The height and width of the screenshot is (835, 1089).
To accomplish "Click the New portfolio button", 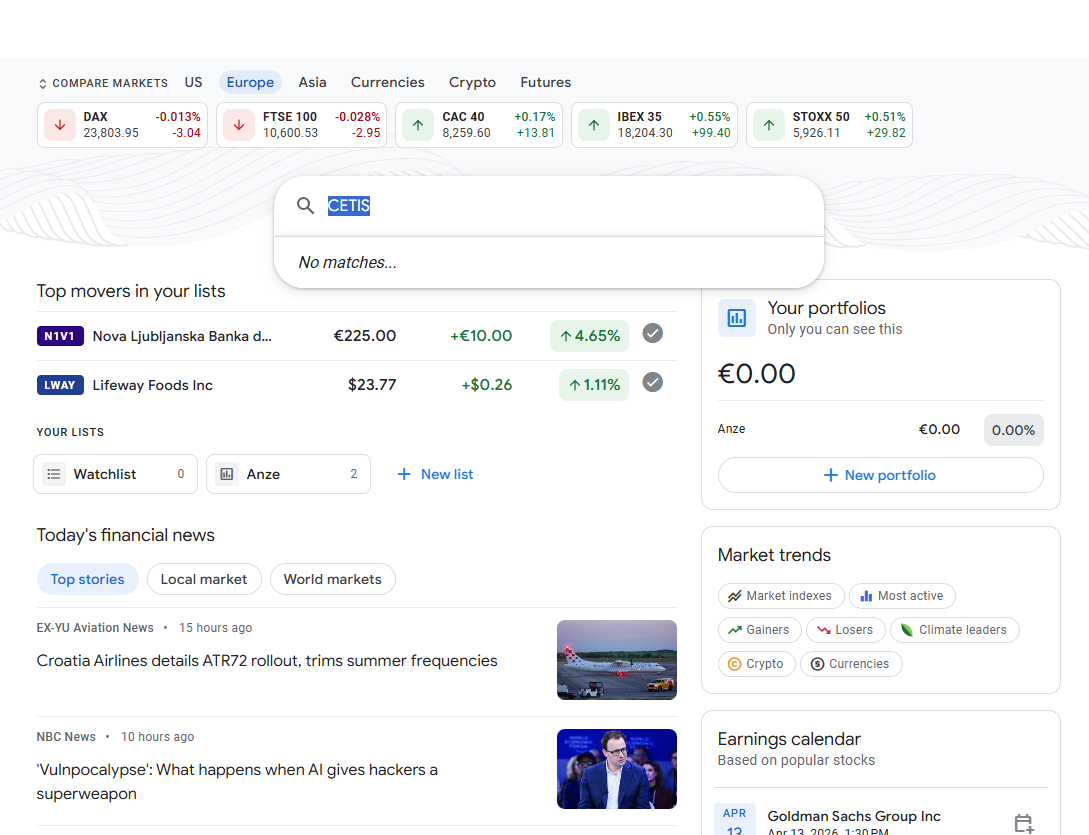I will tap(880, 475).
